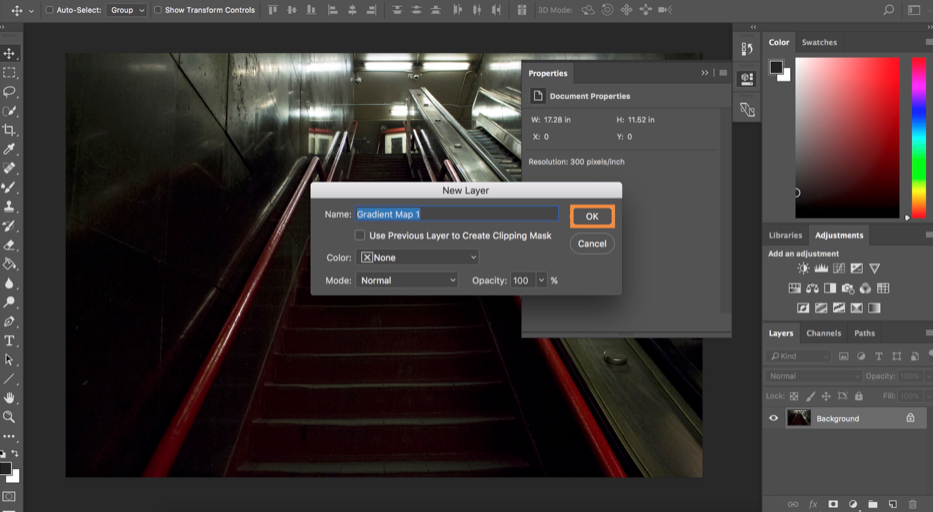This screenshot has height=512, width=933.
Task: Open the Opacity dropdown arrow in dialog
Action: pos(541,280)
